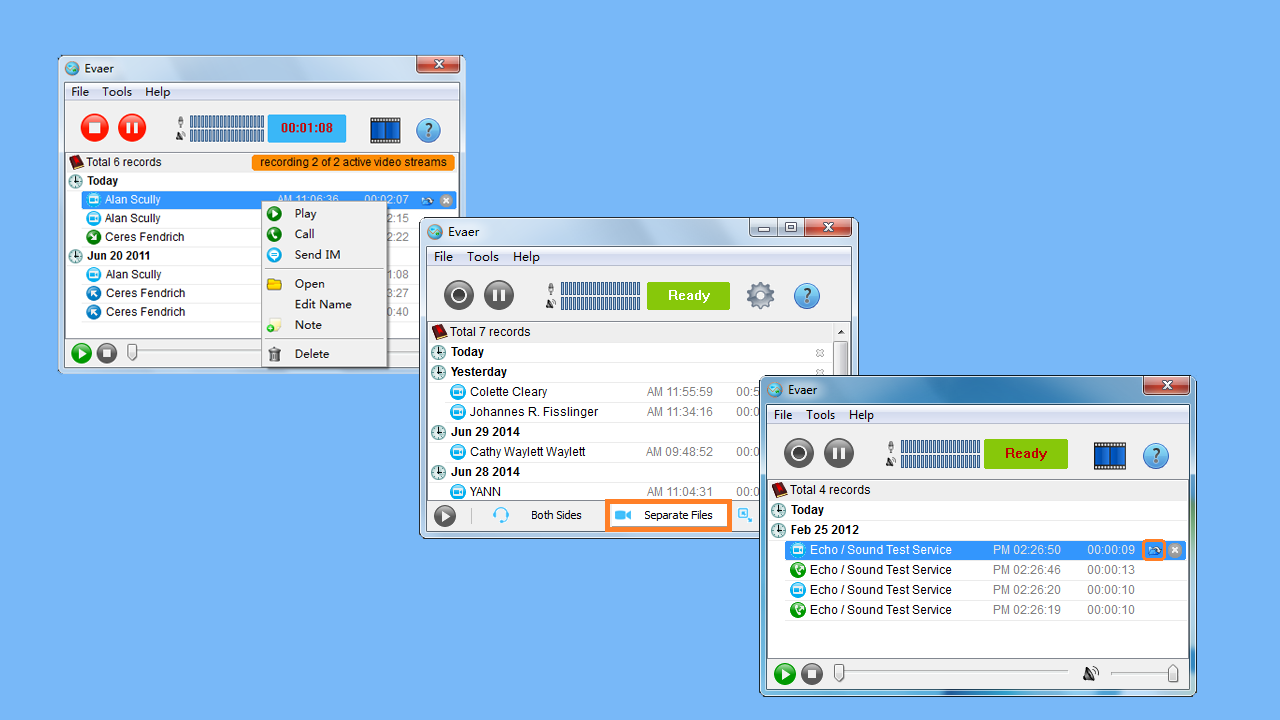
Task: Start recording in the 7-records window
Action: tap(459, 295)
